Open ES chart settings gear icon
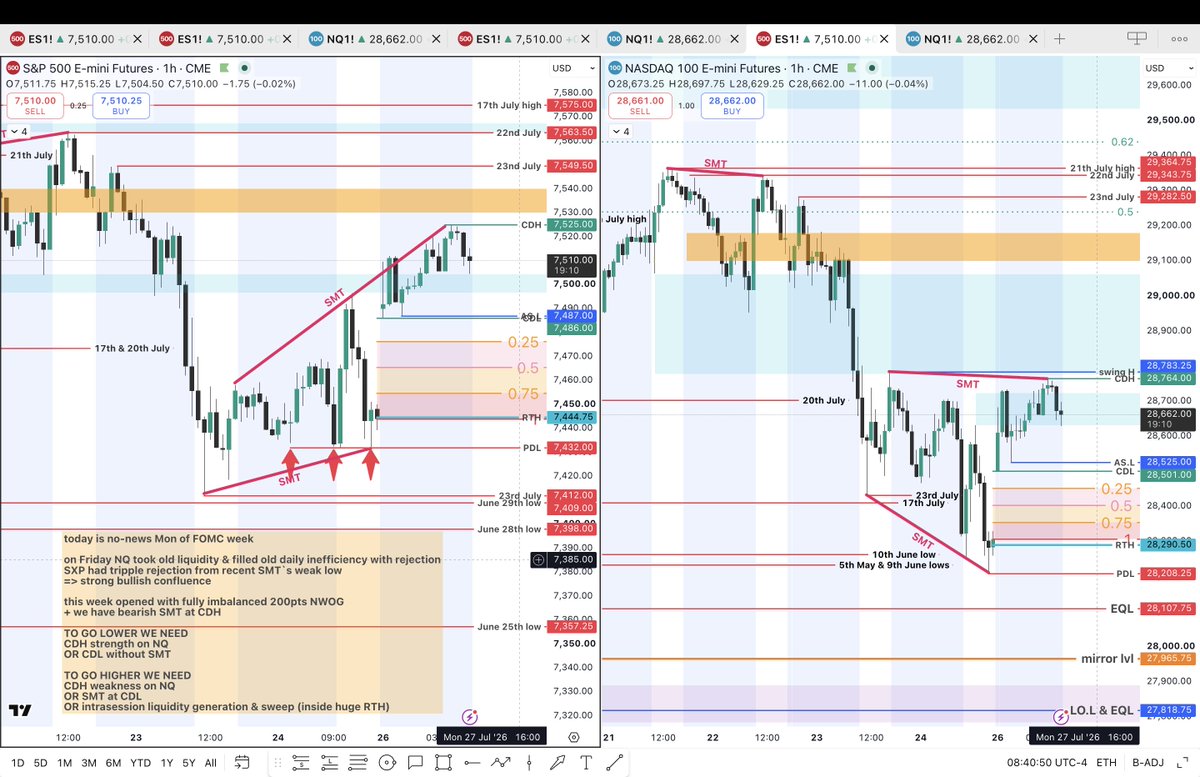Viewport: 1200px width, 777px height. (574, 737)
